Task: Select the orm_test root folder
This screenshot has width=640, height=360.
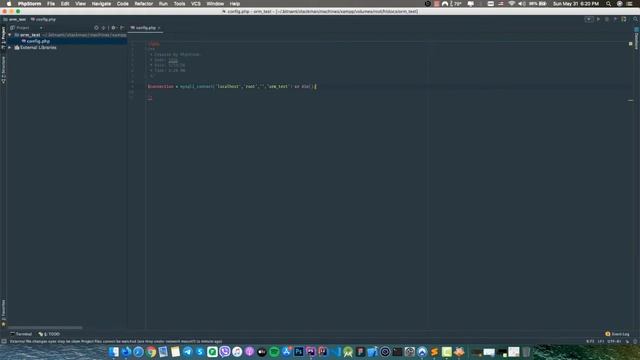Action: 30,35
